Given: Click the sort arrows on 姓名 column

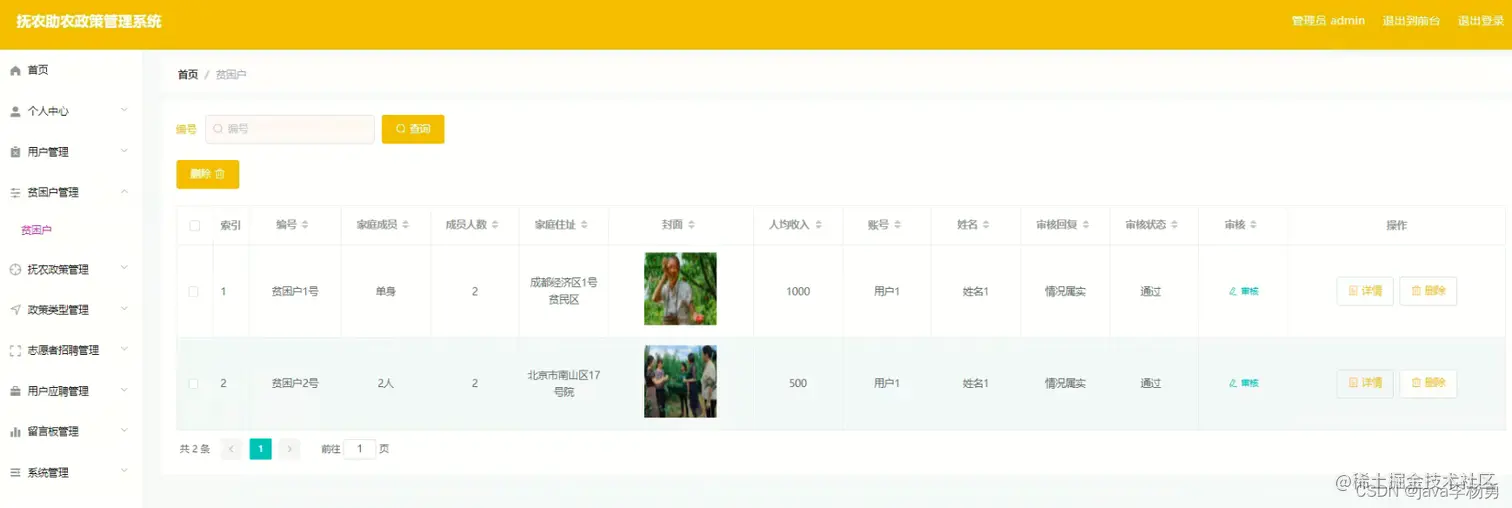Looking at the screenshot, I should pyautogui.click(x=986, y=225).
